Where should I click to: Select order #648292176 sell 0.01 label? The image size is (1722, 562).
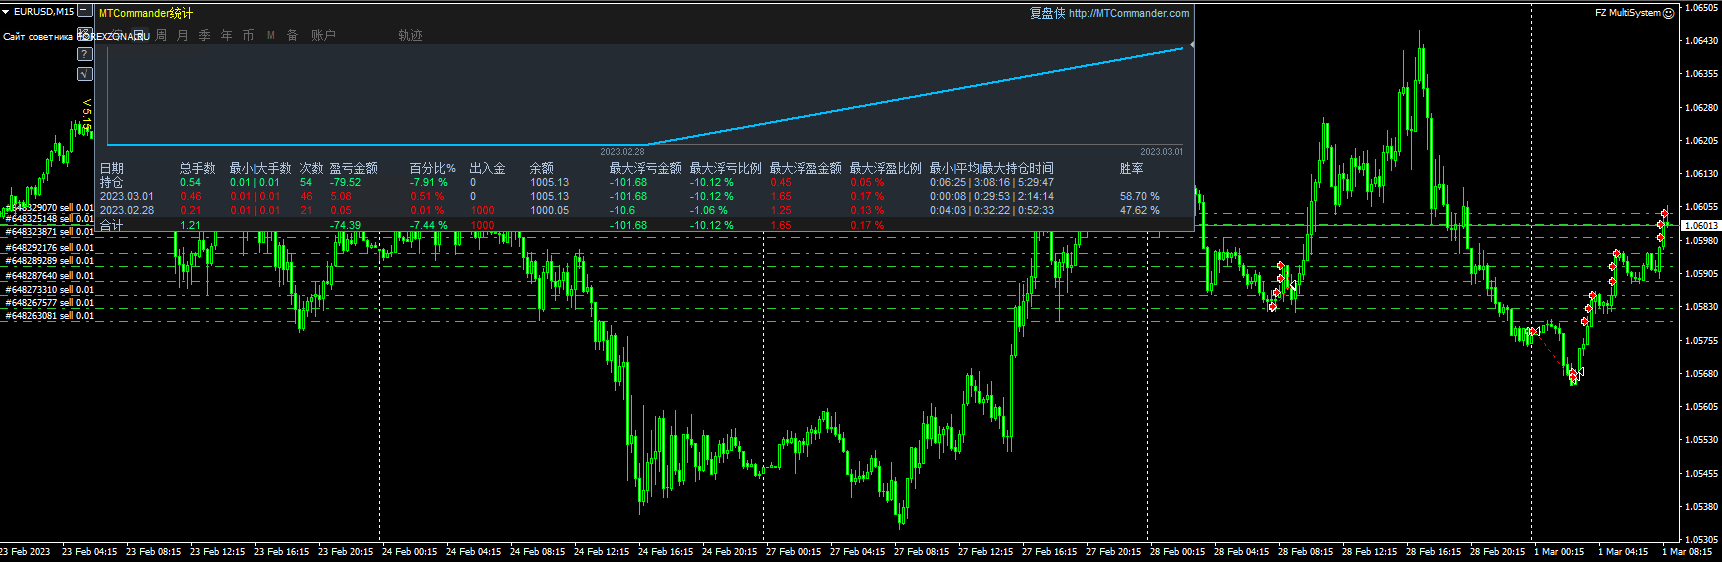[49, 247]
